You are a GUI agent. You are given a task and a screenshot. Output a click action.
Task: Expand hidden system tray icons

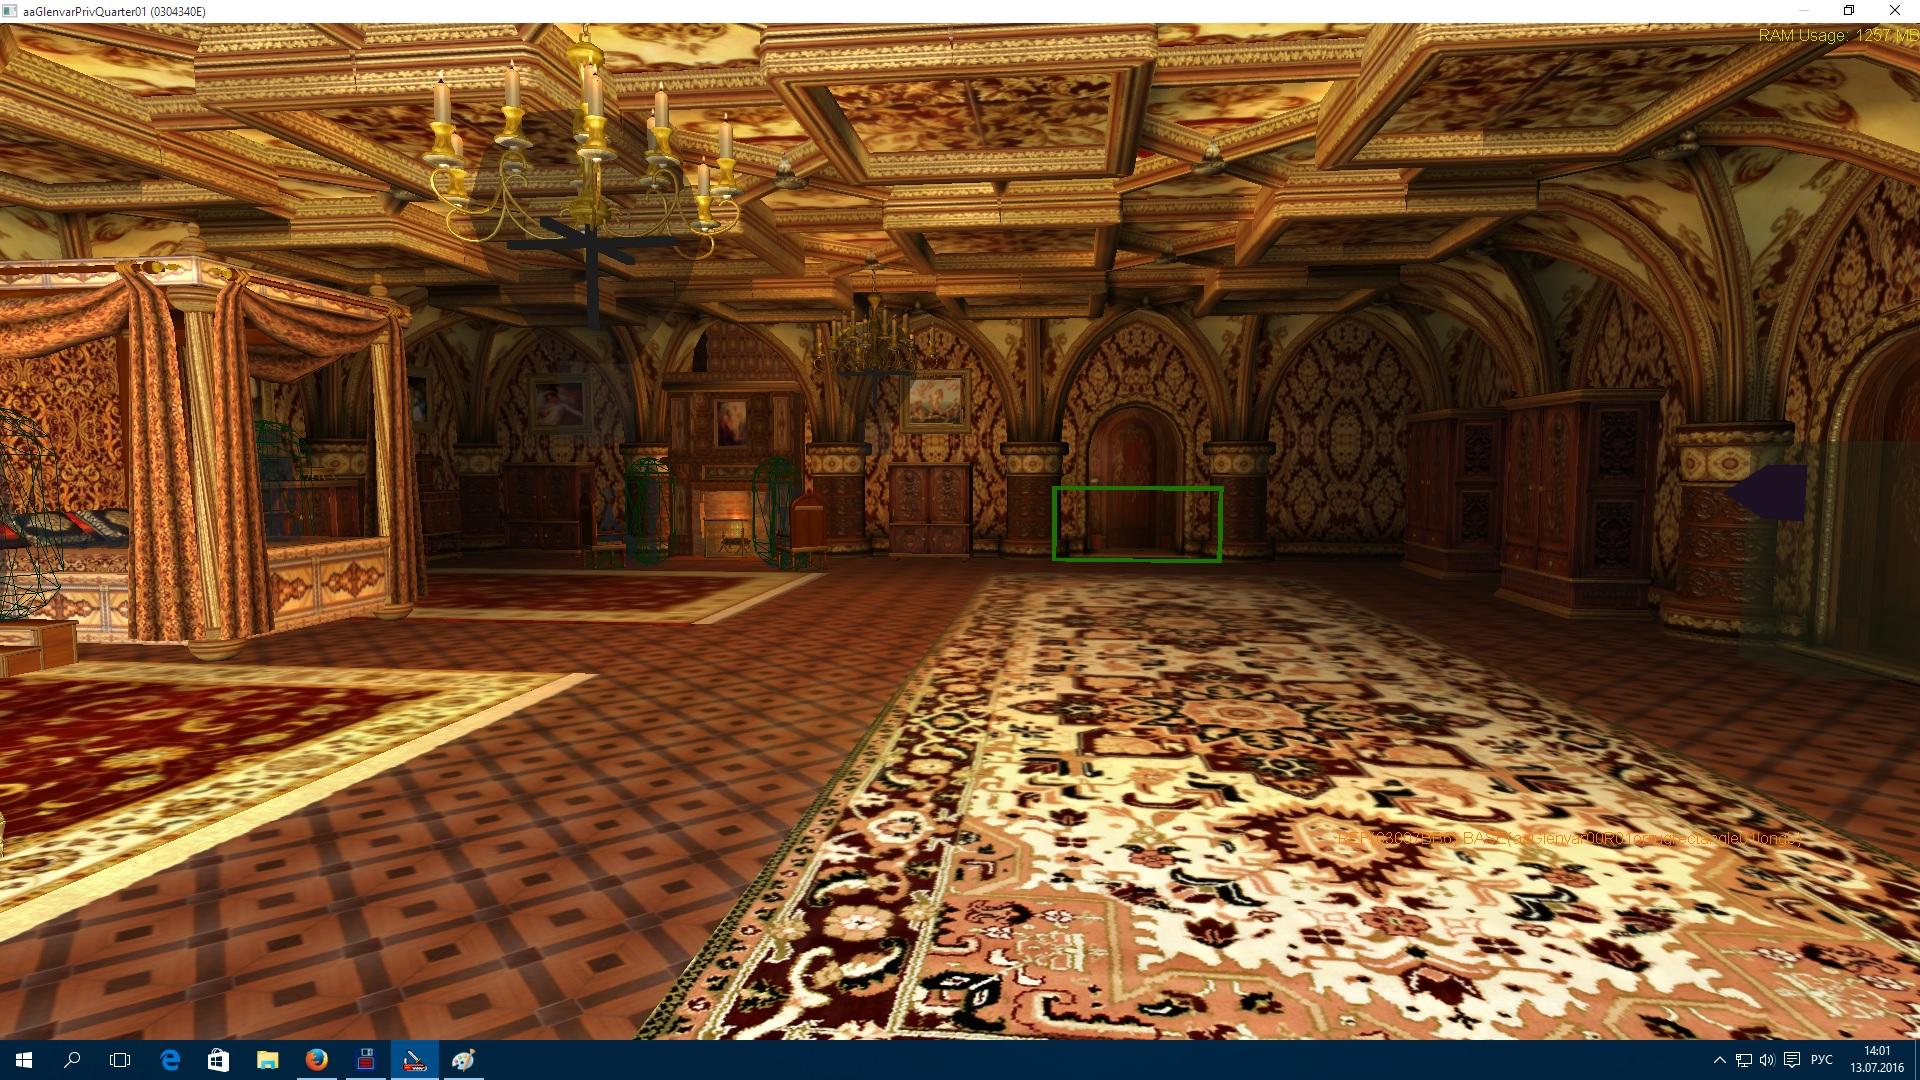click(1719, 1060)
